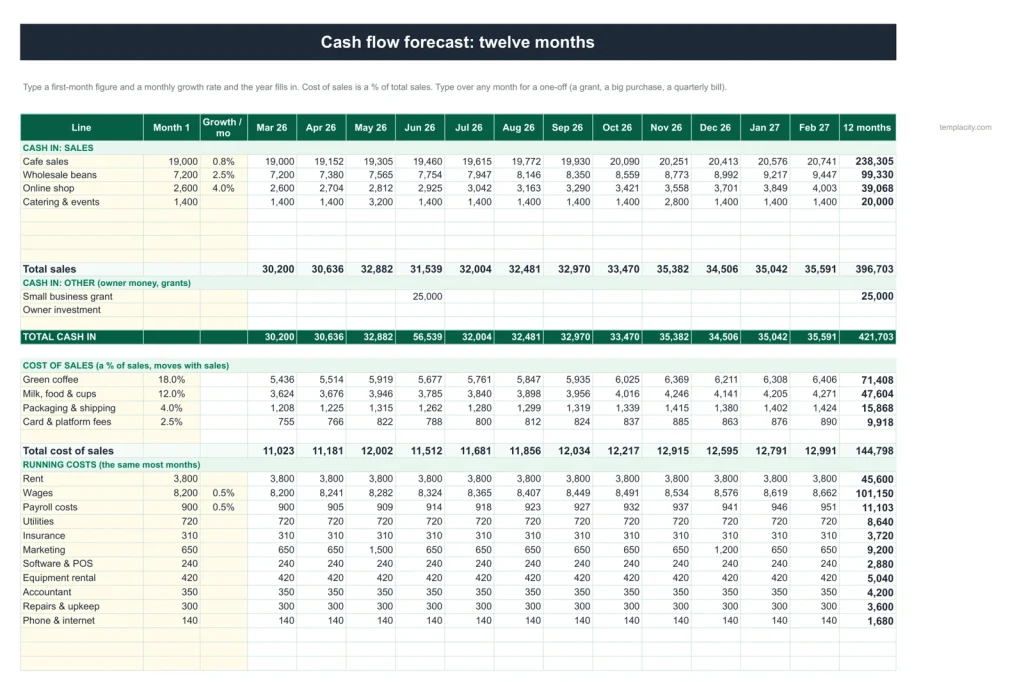Click TOTAL CASH IN 12-month total 421,703
This screenshot has width=1024, height=682.
click(x=876, y=337)
